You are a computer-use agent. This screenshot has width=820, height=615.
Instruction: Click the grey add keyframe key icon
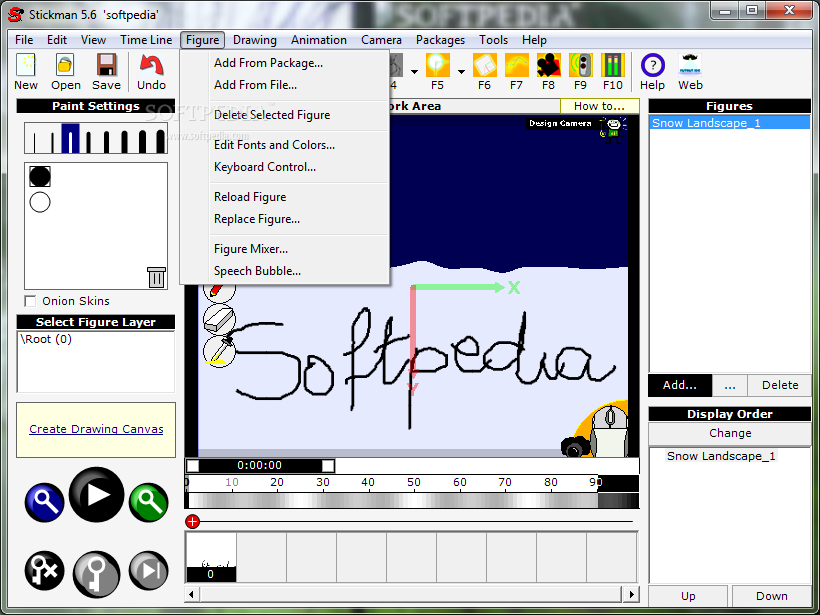click(96, 574)
